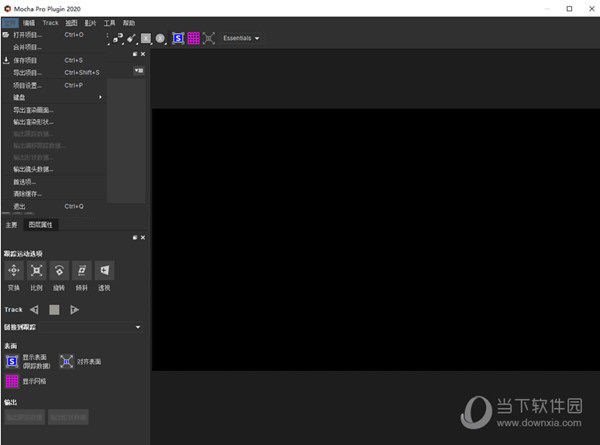Open the link-to-track dropdown
The image size is (600, 445).
(x=92, y=327)
